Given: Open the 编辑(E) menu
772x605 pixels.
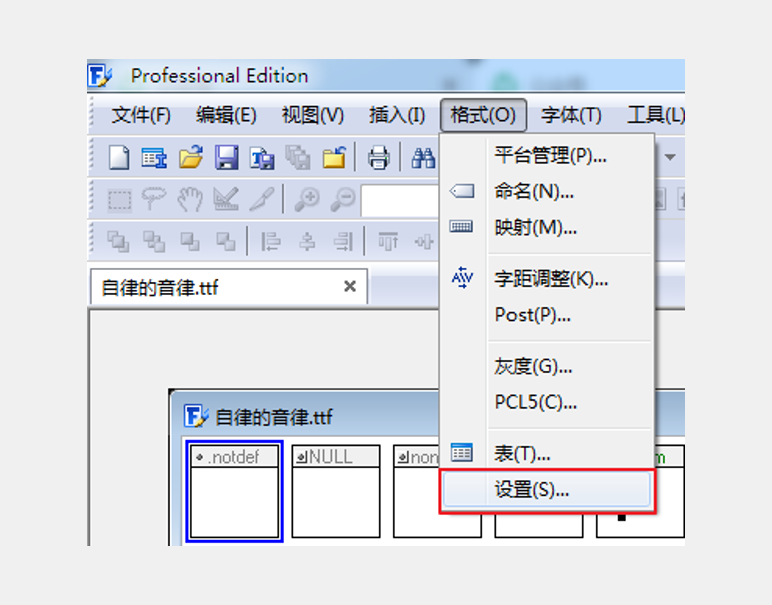Looking at the screenshot, I should 226,116.
